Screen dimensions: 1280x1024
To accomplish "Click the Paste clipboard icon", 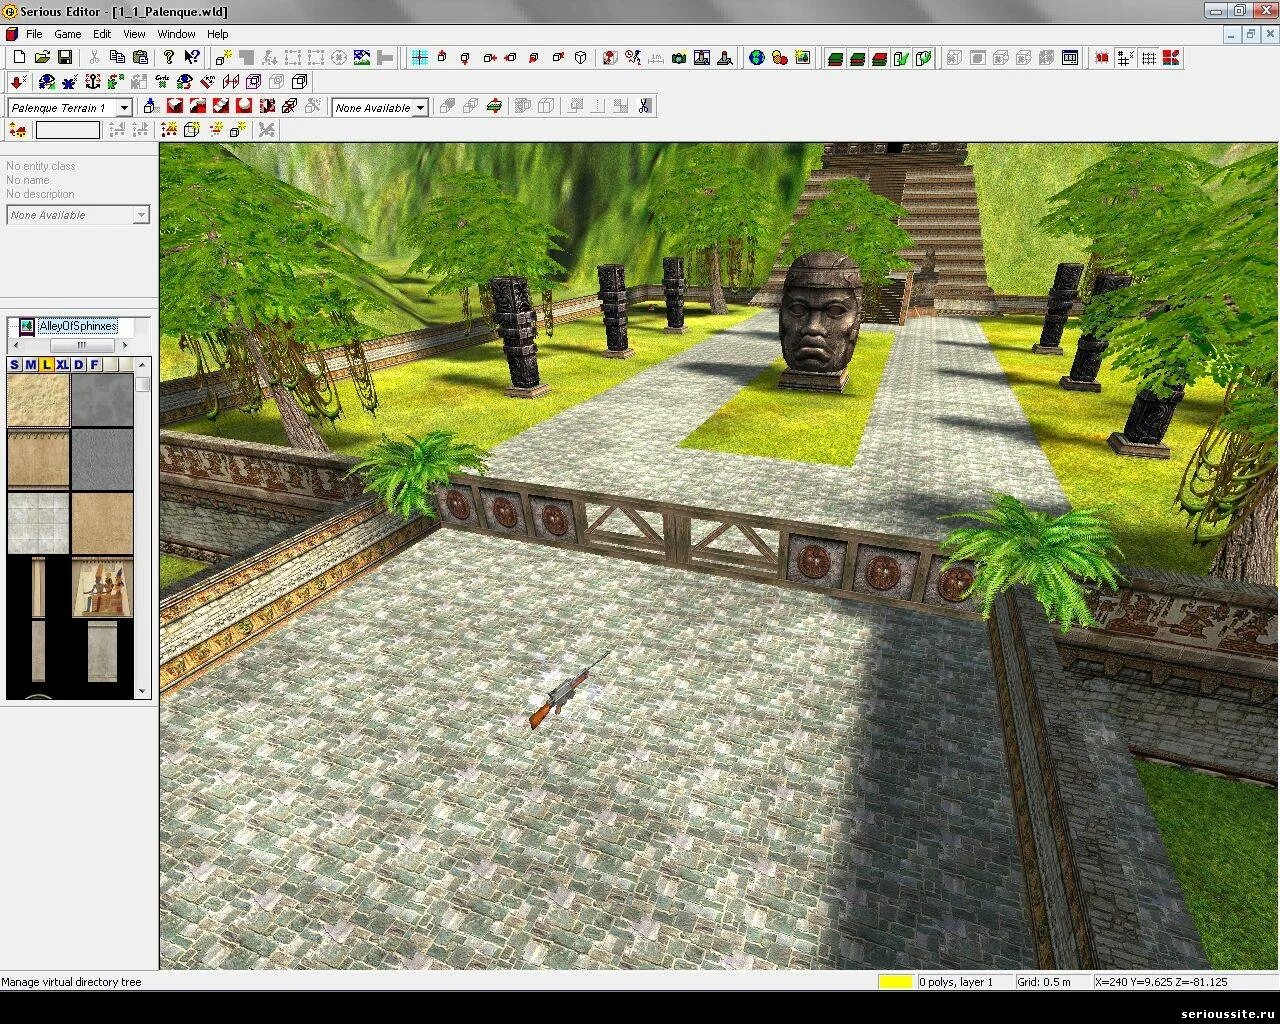I will (141, 58).
